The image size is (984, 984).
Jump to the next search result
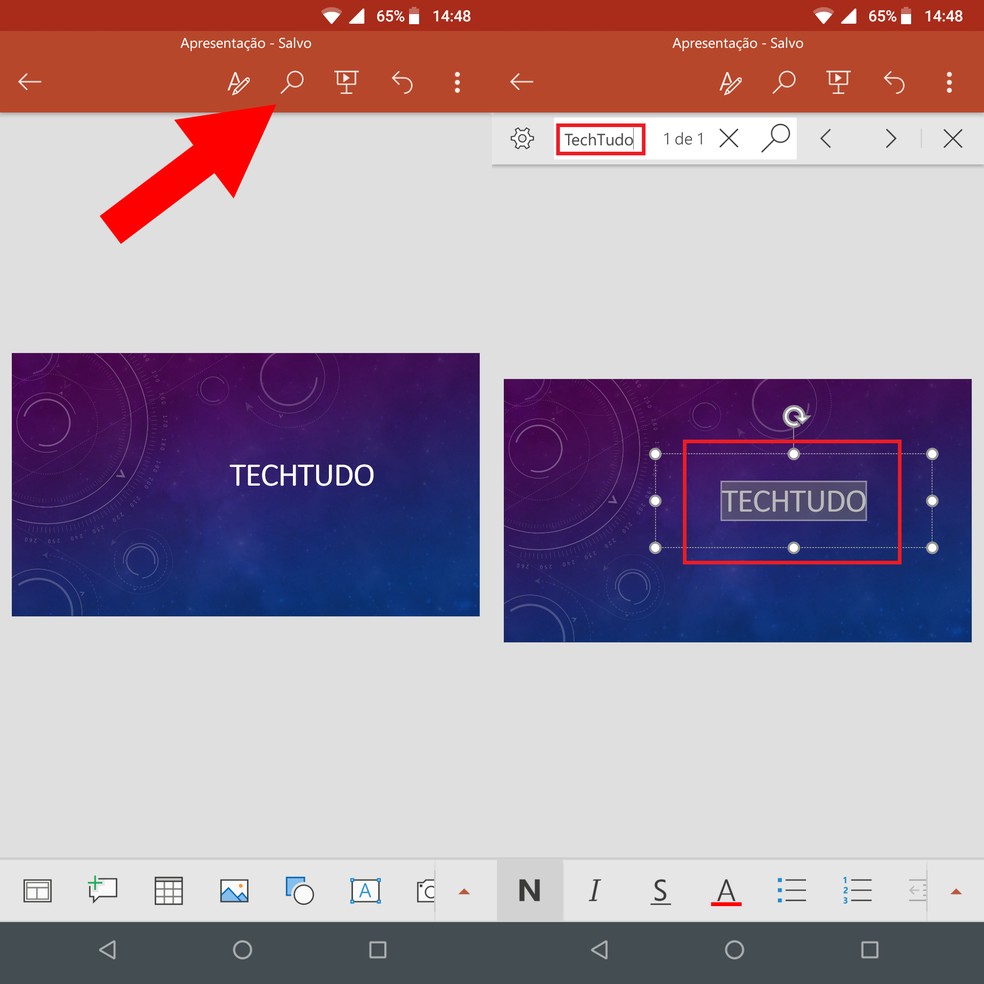pyautogui.click(x=890, y=138)
